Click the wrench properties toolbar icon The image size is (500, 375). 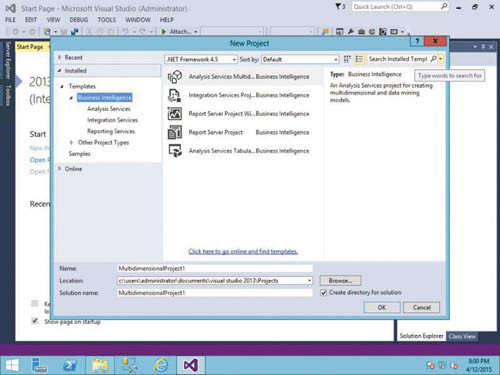(x=351, y=32)
